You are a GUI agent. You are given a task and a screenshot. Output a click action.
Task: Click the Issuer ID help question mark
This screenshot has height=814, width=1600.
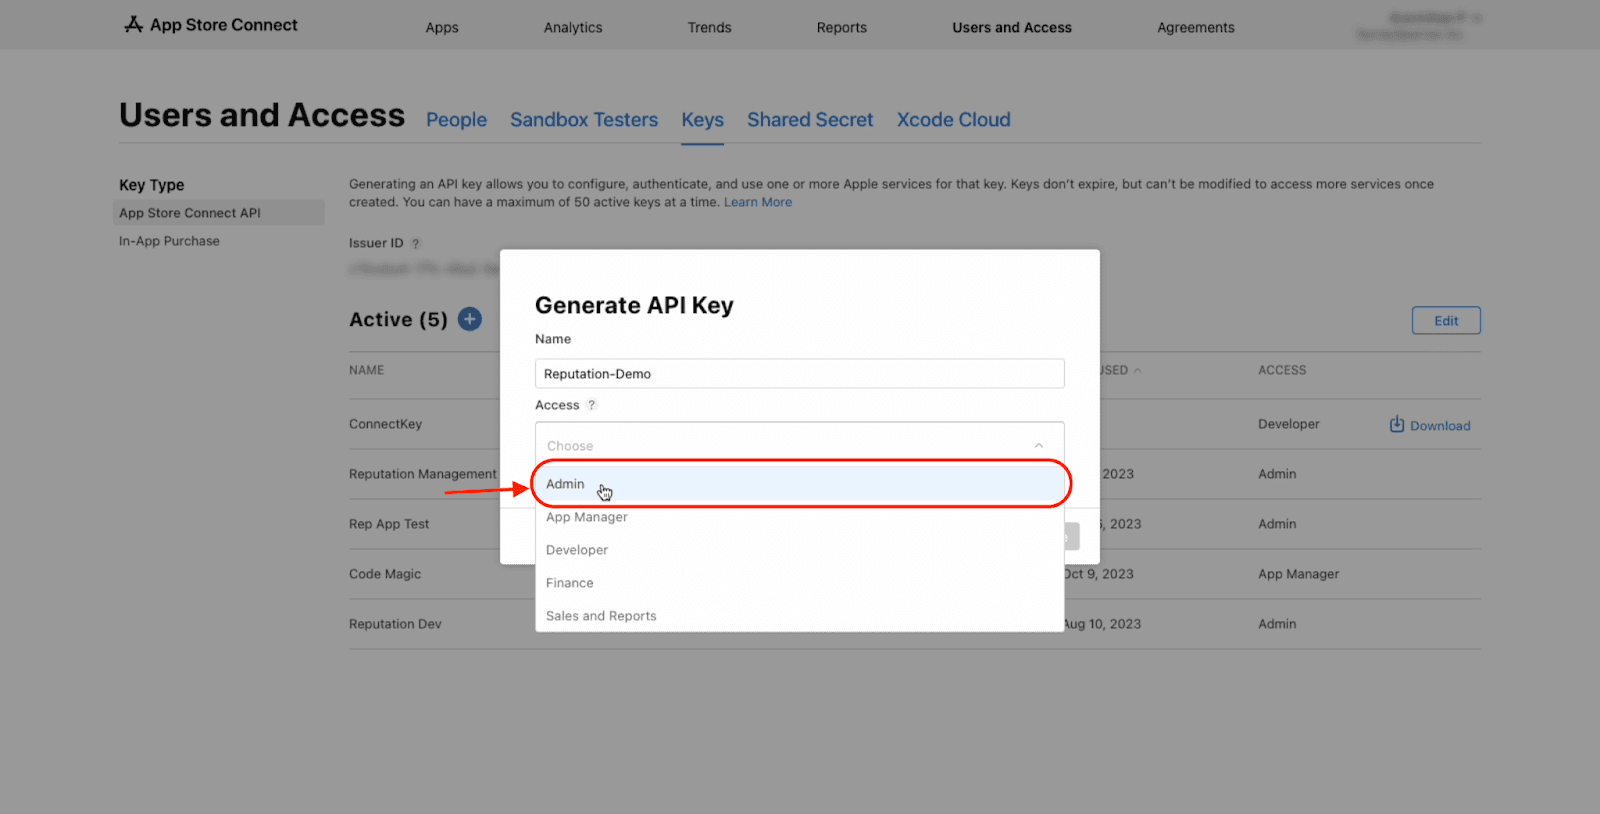click(416, 243)
